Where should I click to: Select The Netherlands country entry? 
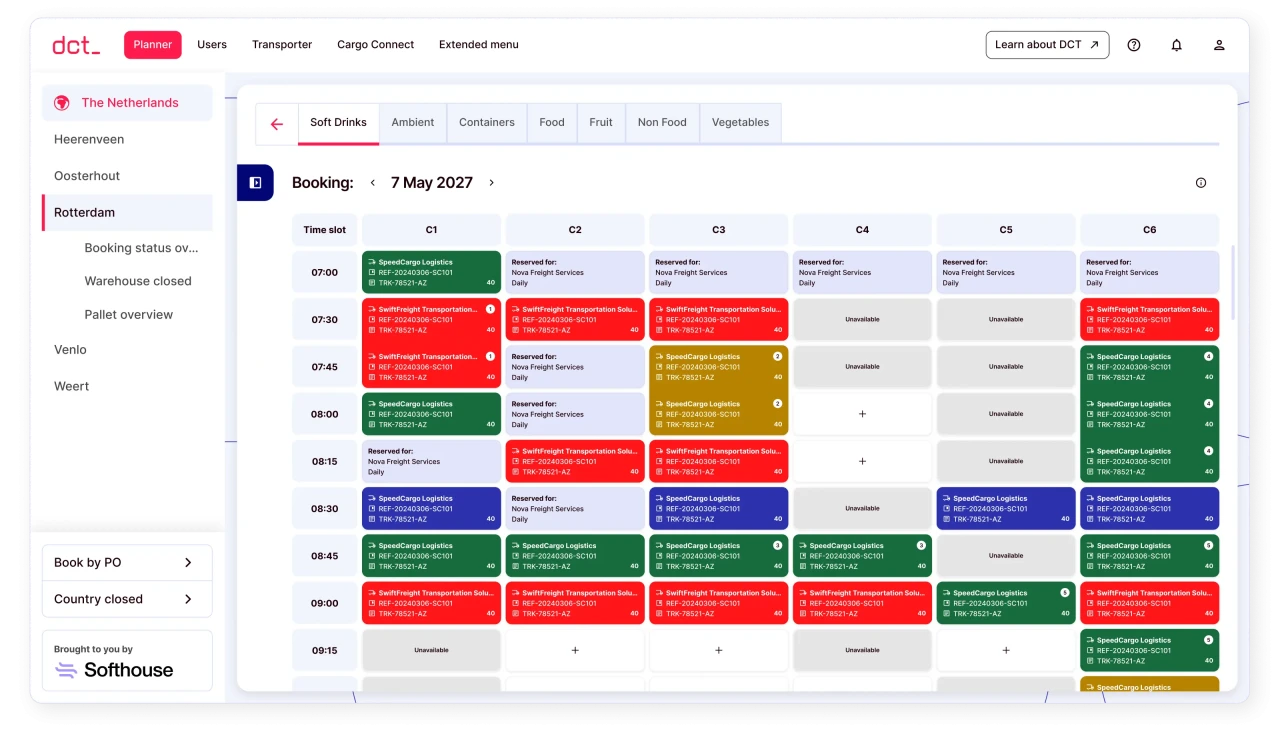(x=128, y=103)
